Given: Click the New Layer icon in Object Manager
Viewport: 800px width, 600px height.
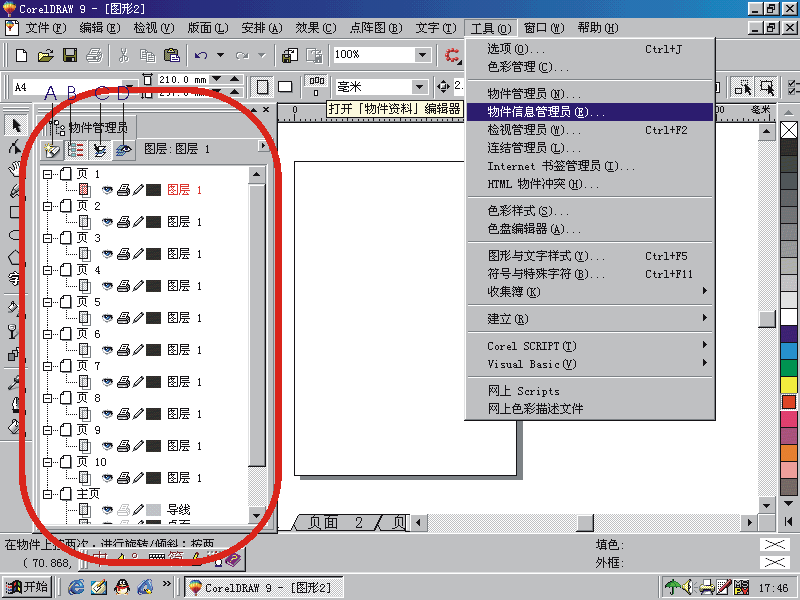Looking at the screenshot, I should click(x=52, y=149).
